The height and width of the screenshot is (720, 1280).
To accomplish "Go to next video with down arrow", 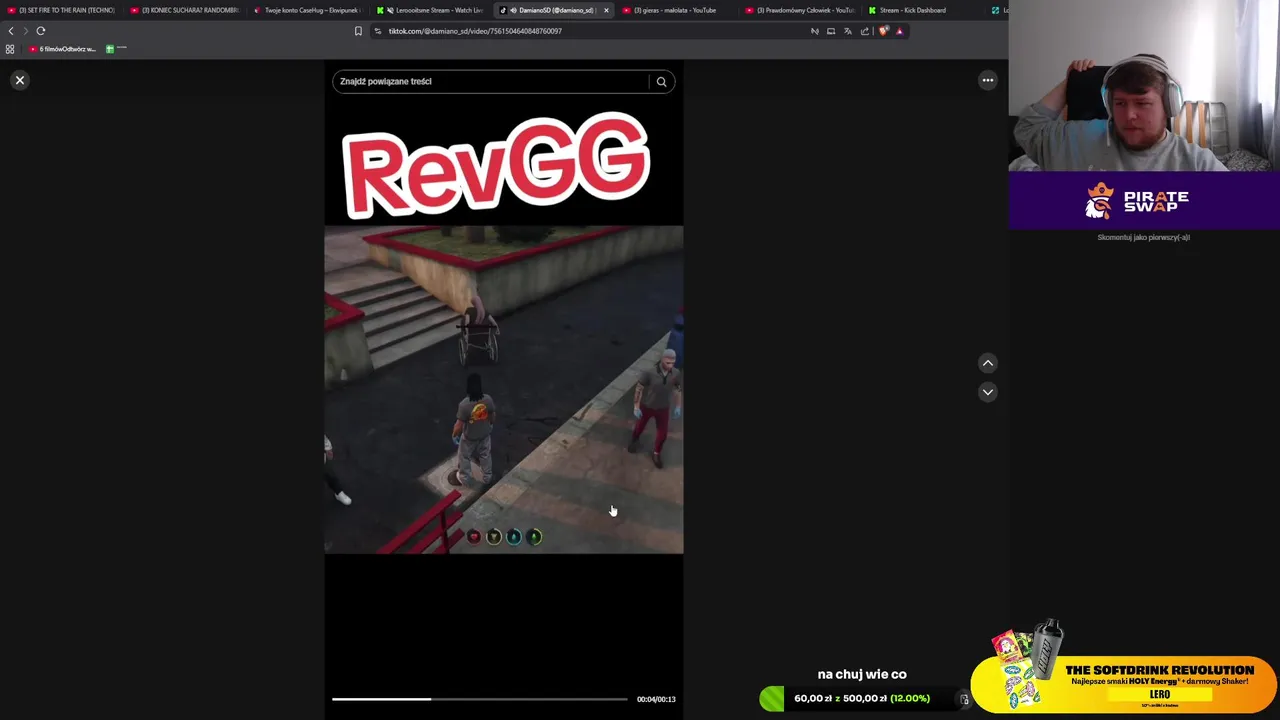I will coord(987,392).
